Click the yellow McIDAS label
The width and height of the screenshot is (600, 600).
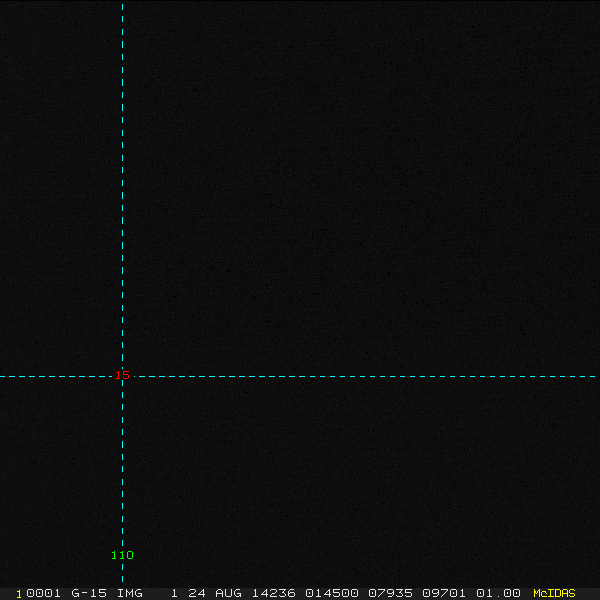coord(554,593)
